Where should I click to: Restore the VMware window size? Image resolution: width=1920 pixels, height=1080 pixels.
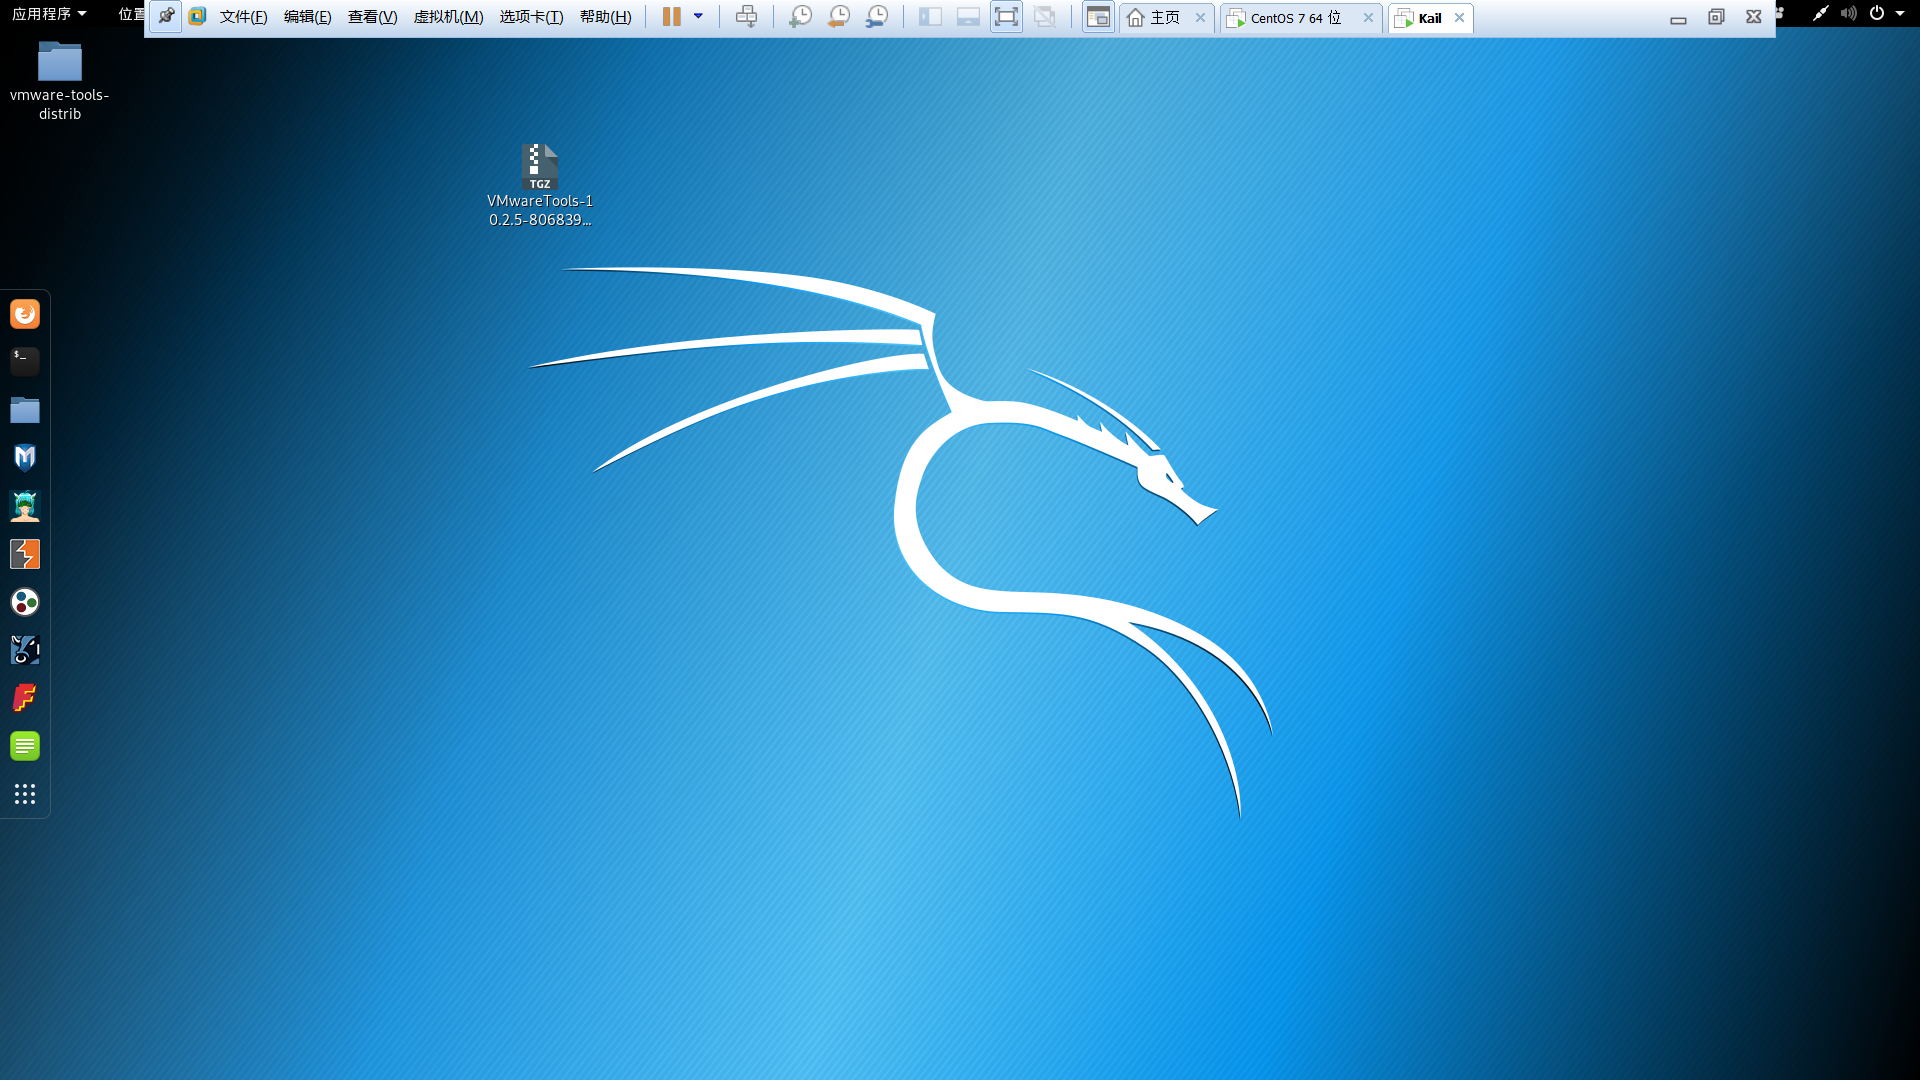[x=1716, y=17]
